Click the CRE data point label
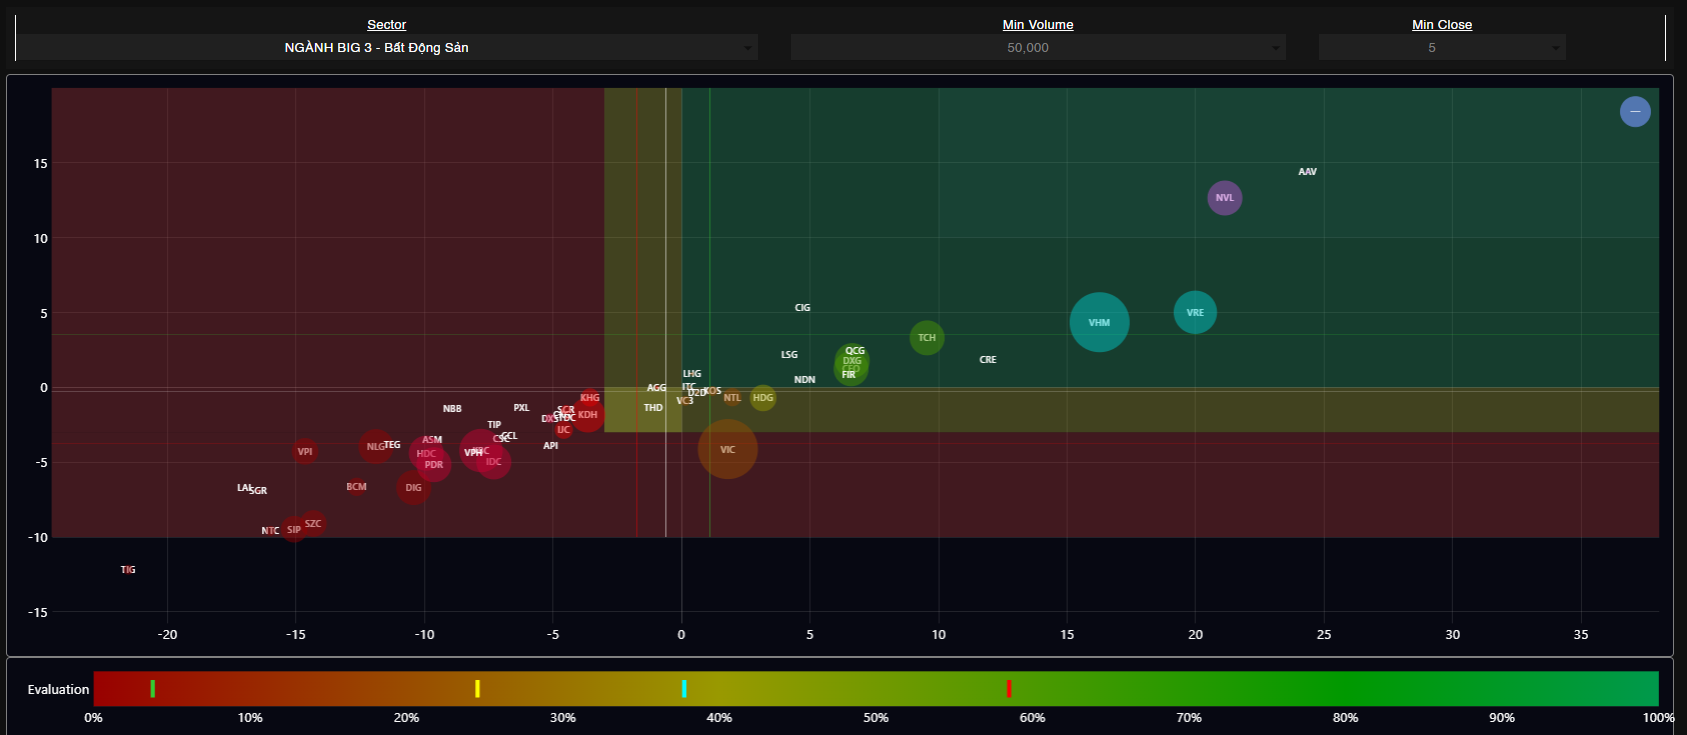The height and width of the screenshot is (735, 1687). (x=988, y=360)
